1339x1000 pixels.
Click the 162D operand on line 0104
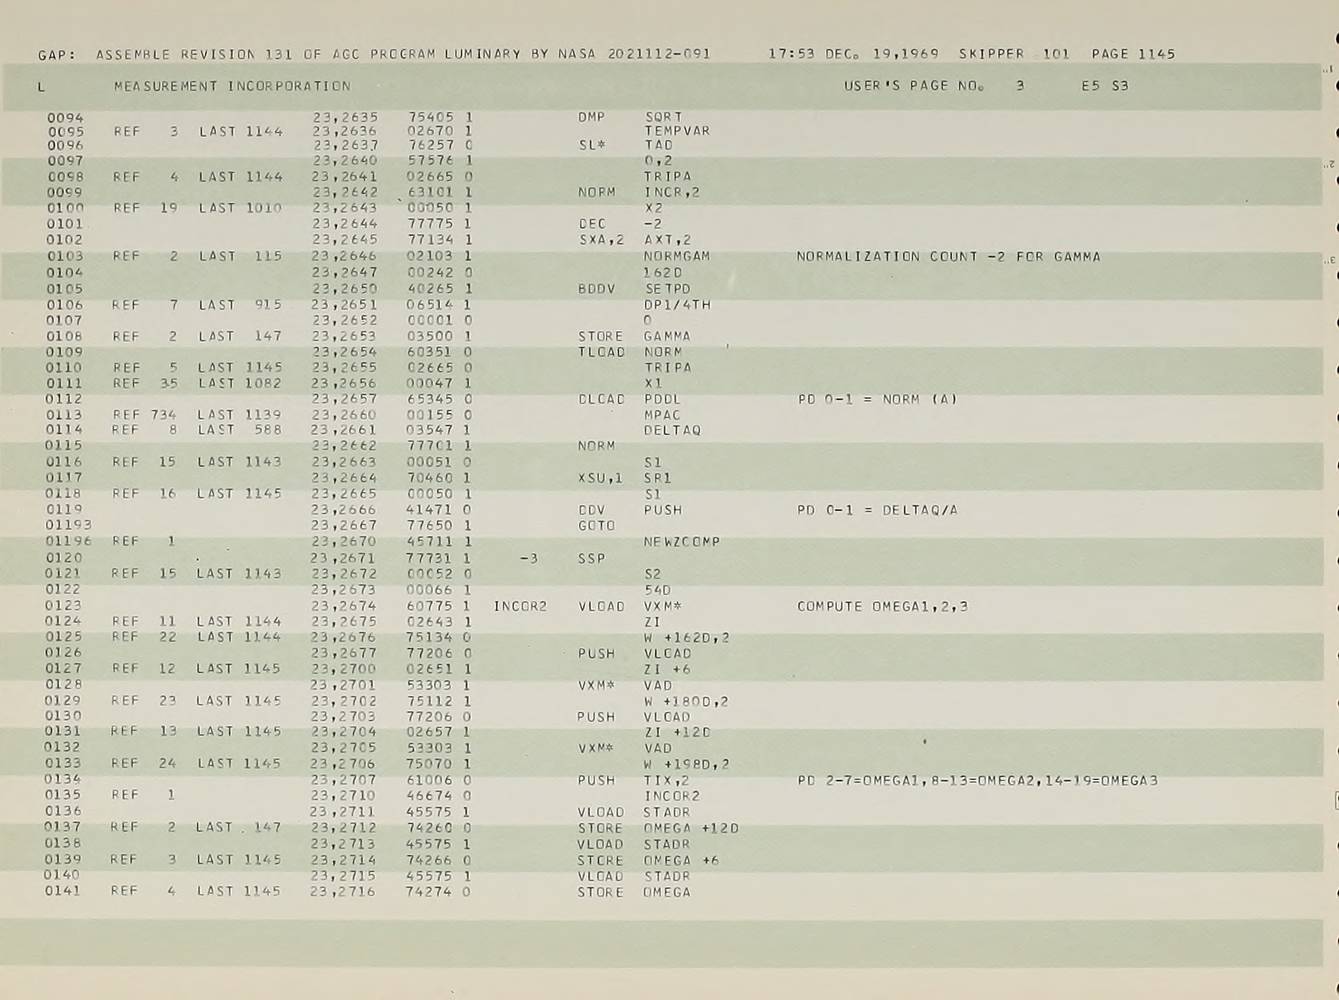pos(663,272)
